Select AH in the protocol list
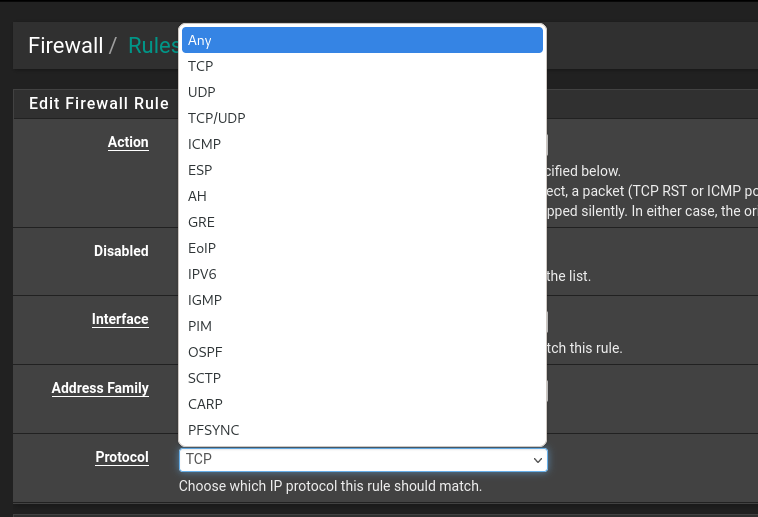 [x=362, y=196]
